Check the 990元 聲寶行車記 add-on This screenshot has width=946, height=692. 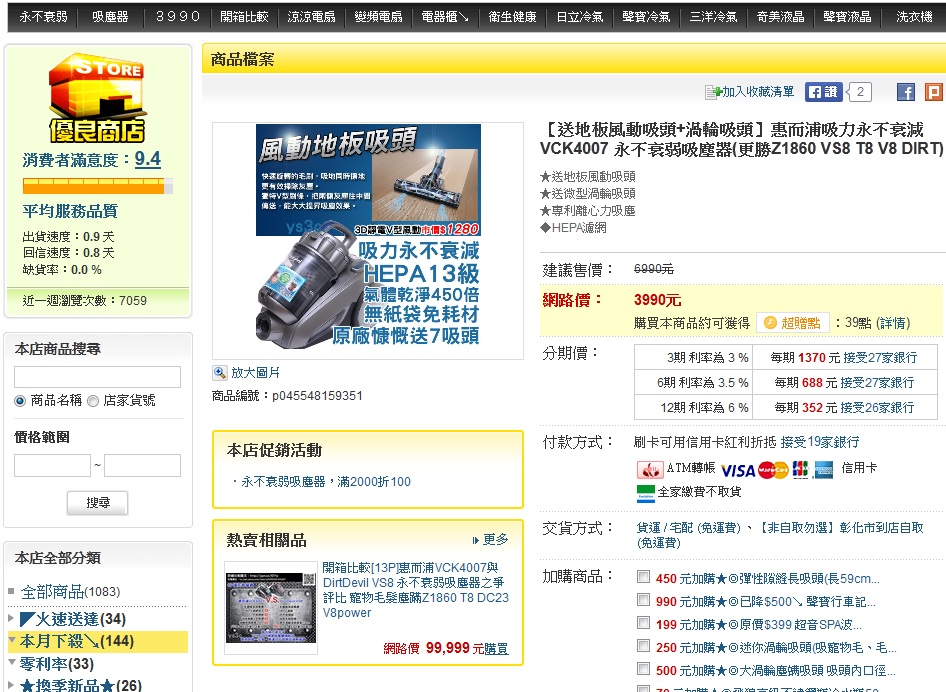(x=643, y=600)
